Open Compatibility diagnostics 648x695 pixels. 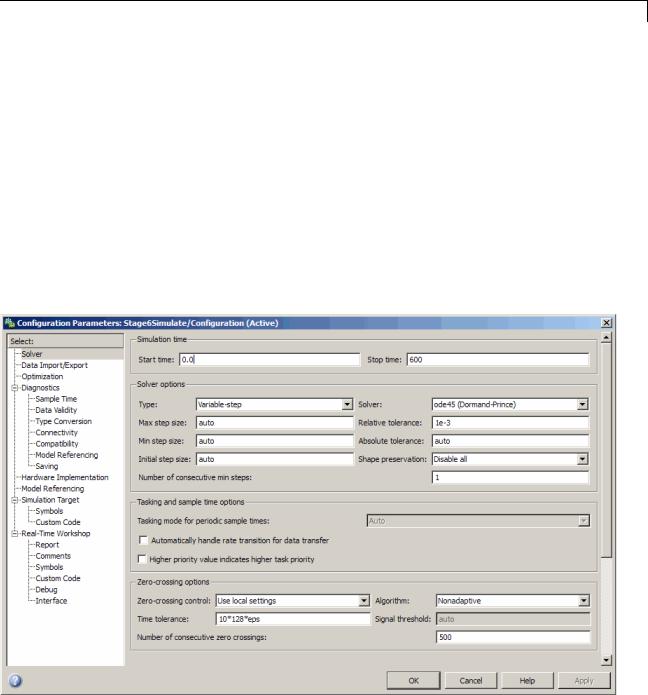(57, 444)
